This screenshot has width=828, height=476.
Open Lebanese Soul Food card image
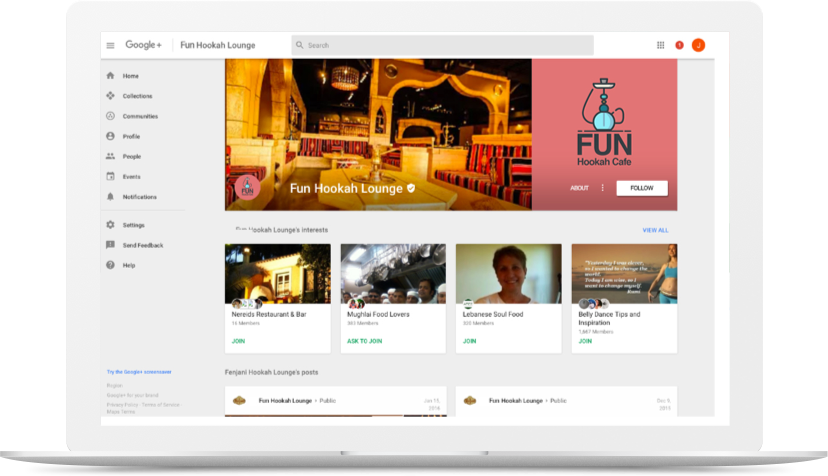point(509,273)
